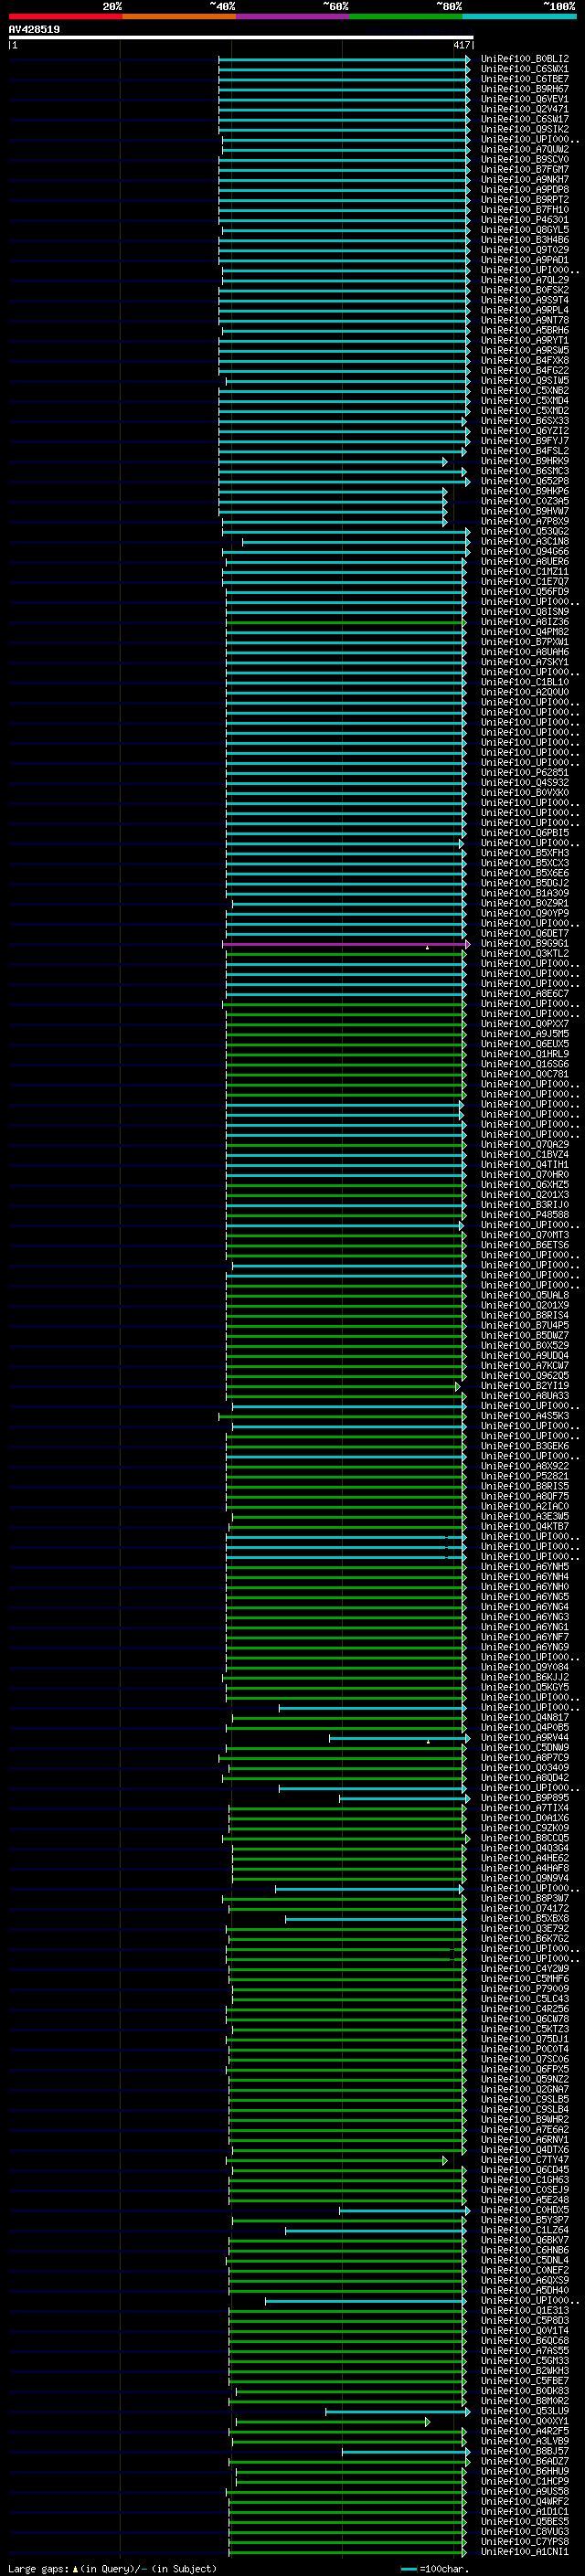This screenshot has width=585, height=2576.
Task: Select the UniRef100_B6SX33 label
Action: tap(525, 421)
